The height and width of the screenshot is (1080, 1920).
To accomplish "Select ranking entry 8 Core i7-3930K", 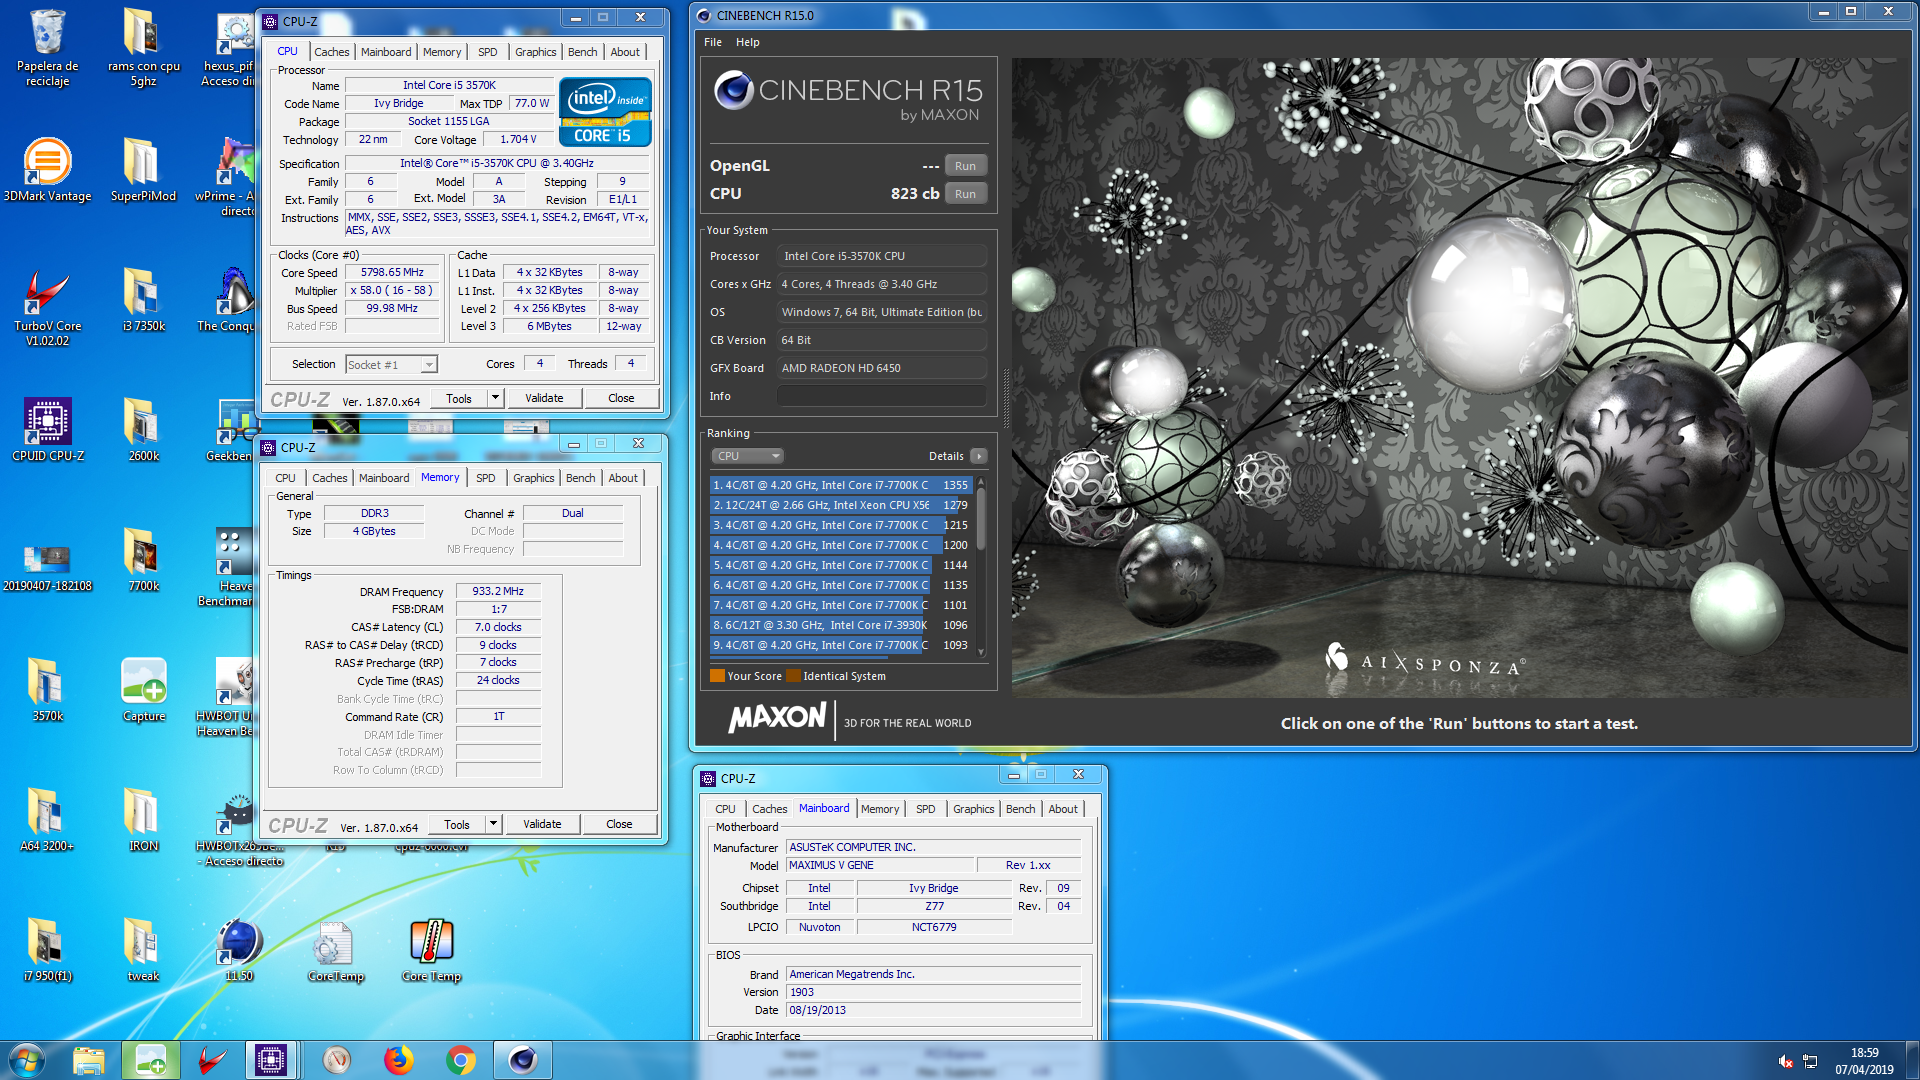I will pos(840,625).
